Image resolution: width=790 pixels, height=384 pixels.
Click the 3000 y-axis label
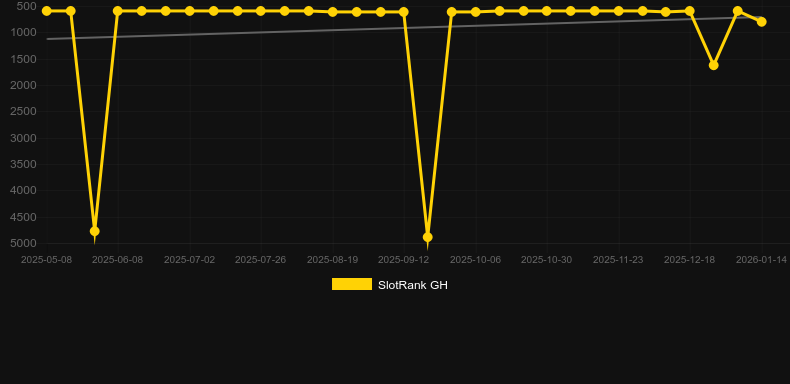[x=24, y=139]
